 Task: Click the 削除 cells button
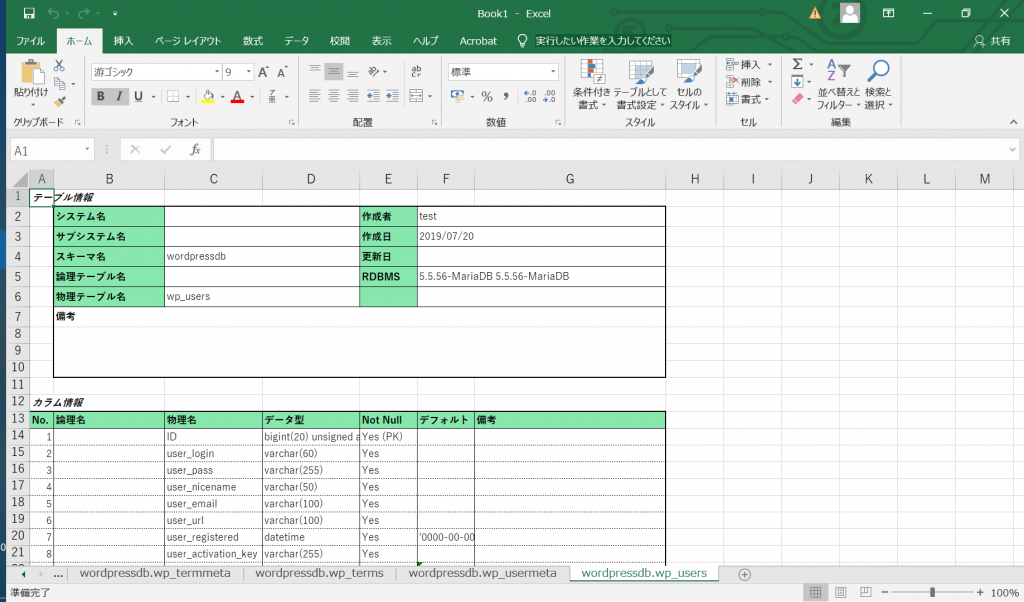coord(750,82)
